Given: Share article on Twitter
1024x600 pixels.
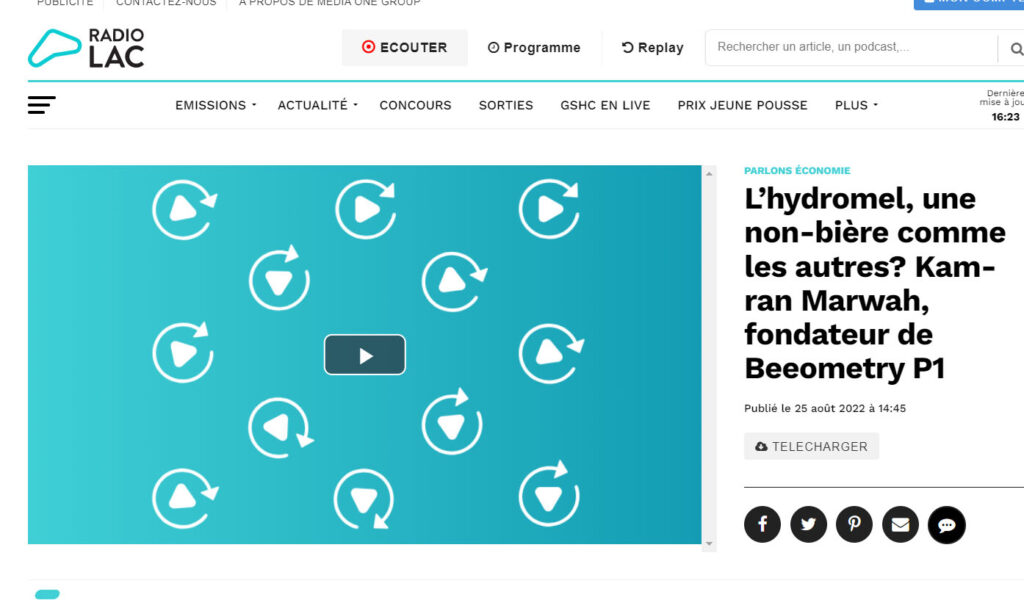Looking at the screenshot, I should (808, 524).
